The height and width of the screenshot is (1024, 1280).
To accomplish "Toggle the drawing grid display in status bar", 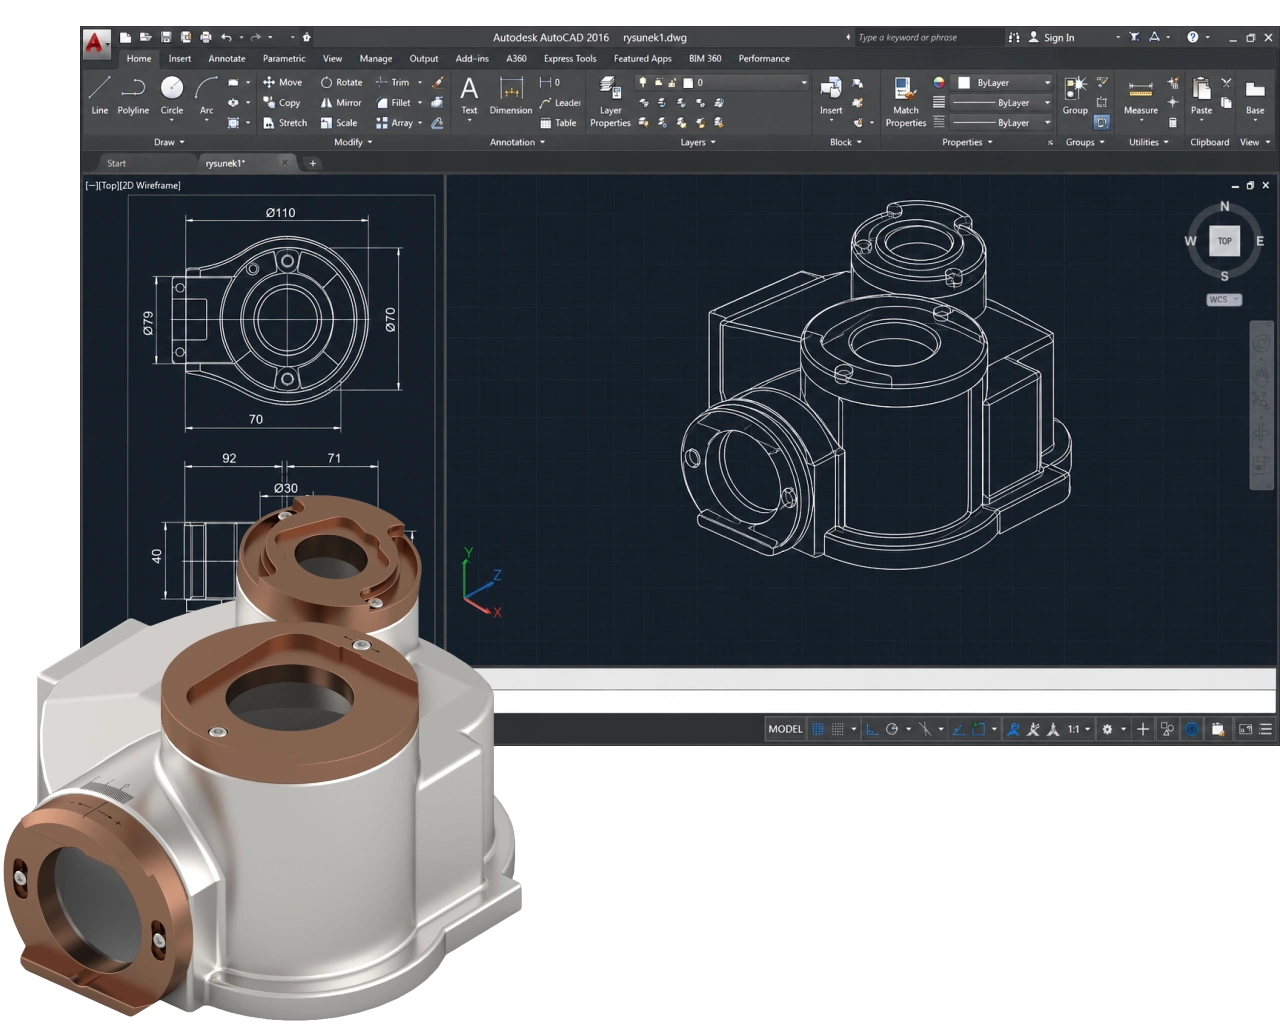I will click(818, 729).
